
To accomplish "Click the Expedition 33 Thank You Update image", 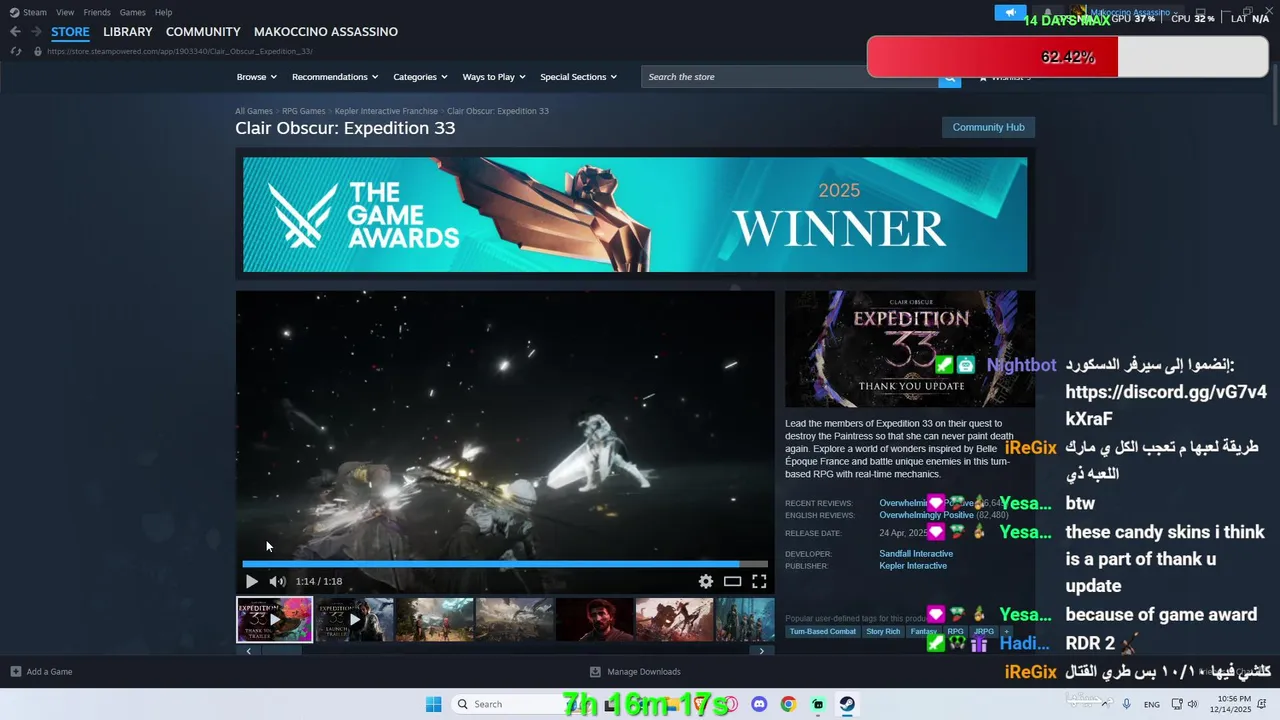I will click(x=910, y=348).
